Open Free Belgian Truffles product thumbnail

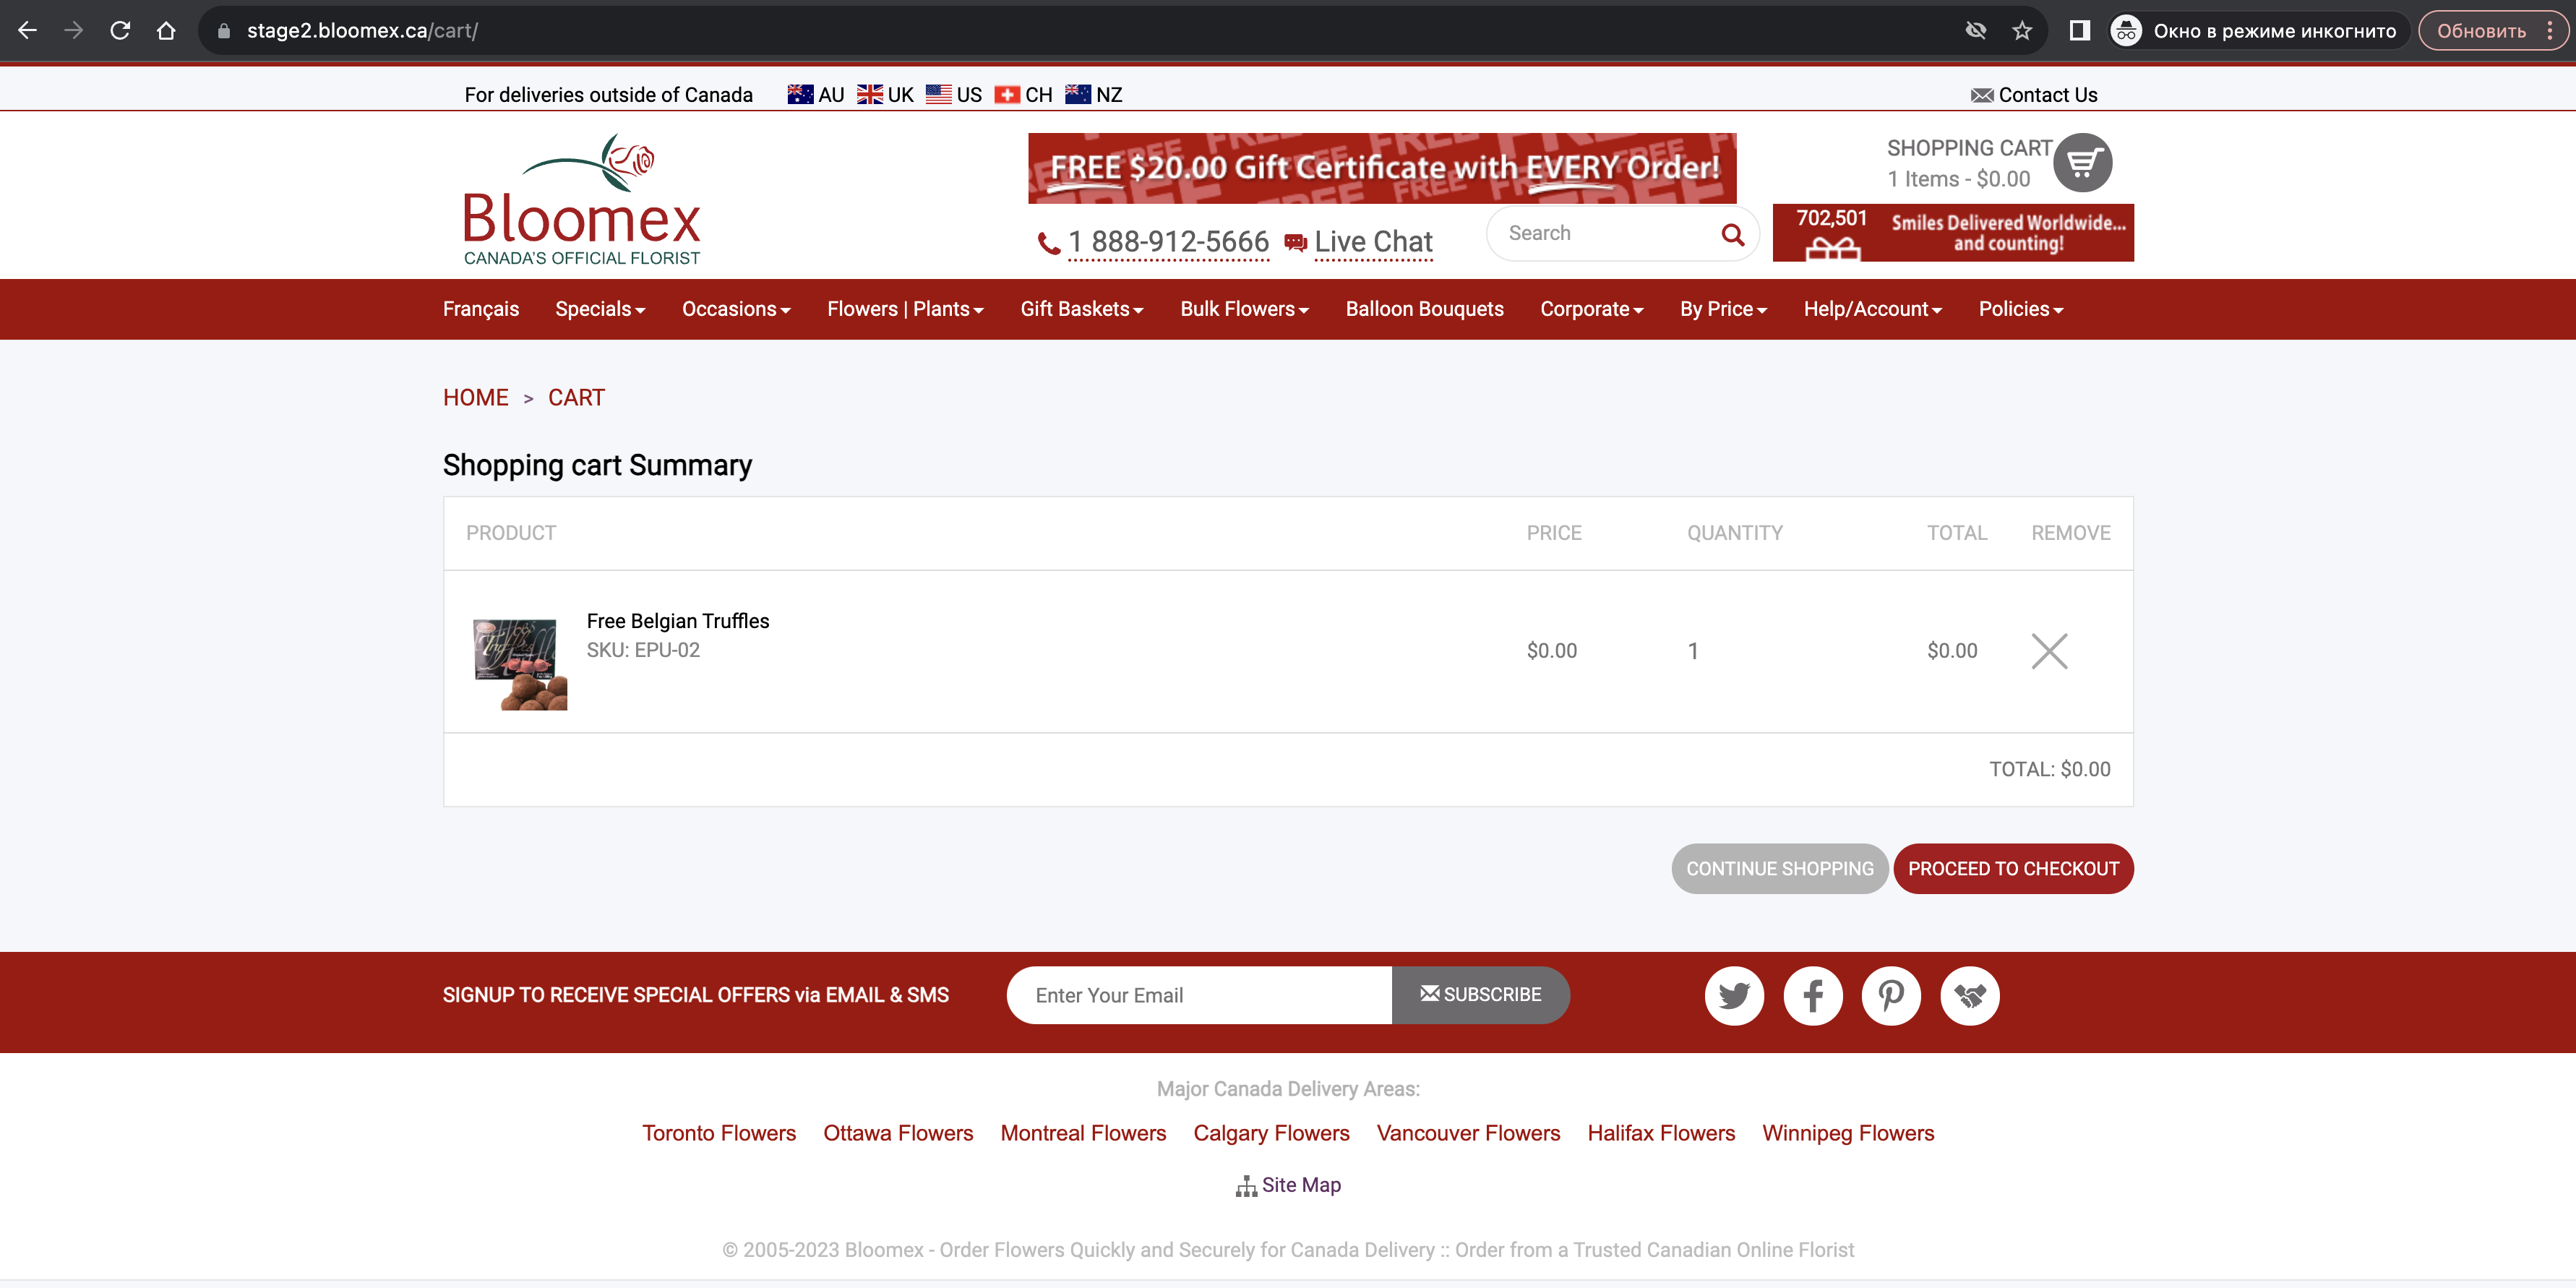pyautogui.click(x=519, y=664)
